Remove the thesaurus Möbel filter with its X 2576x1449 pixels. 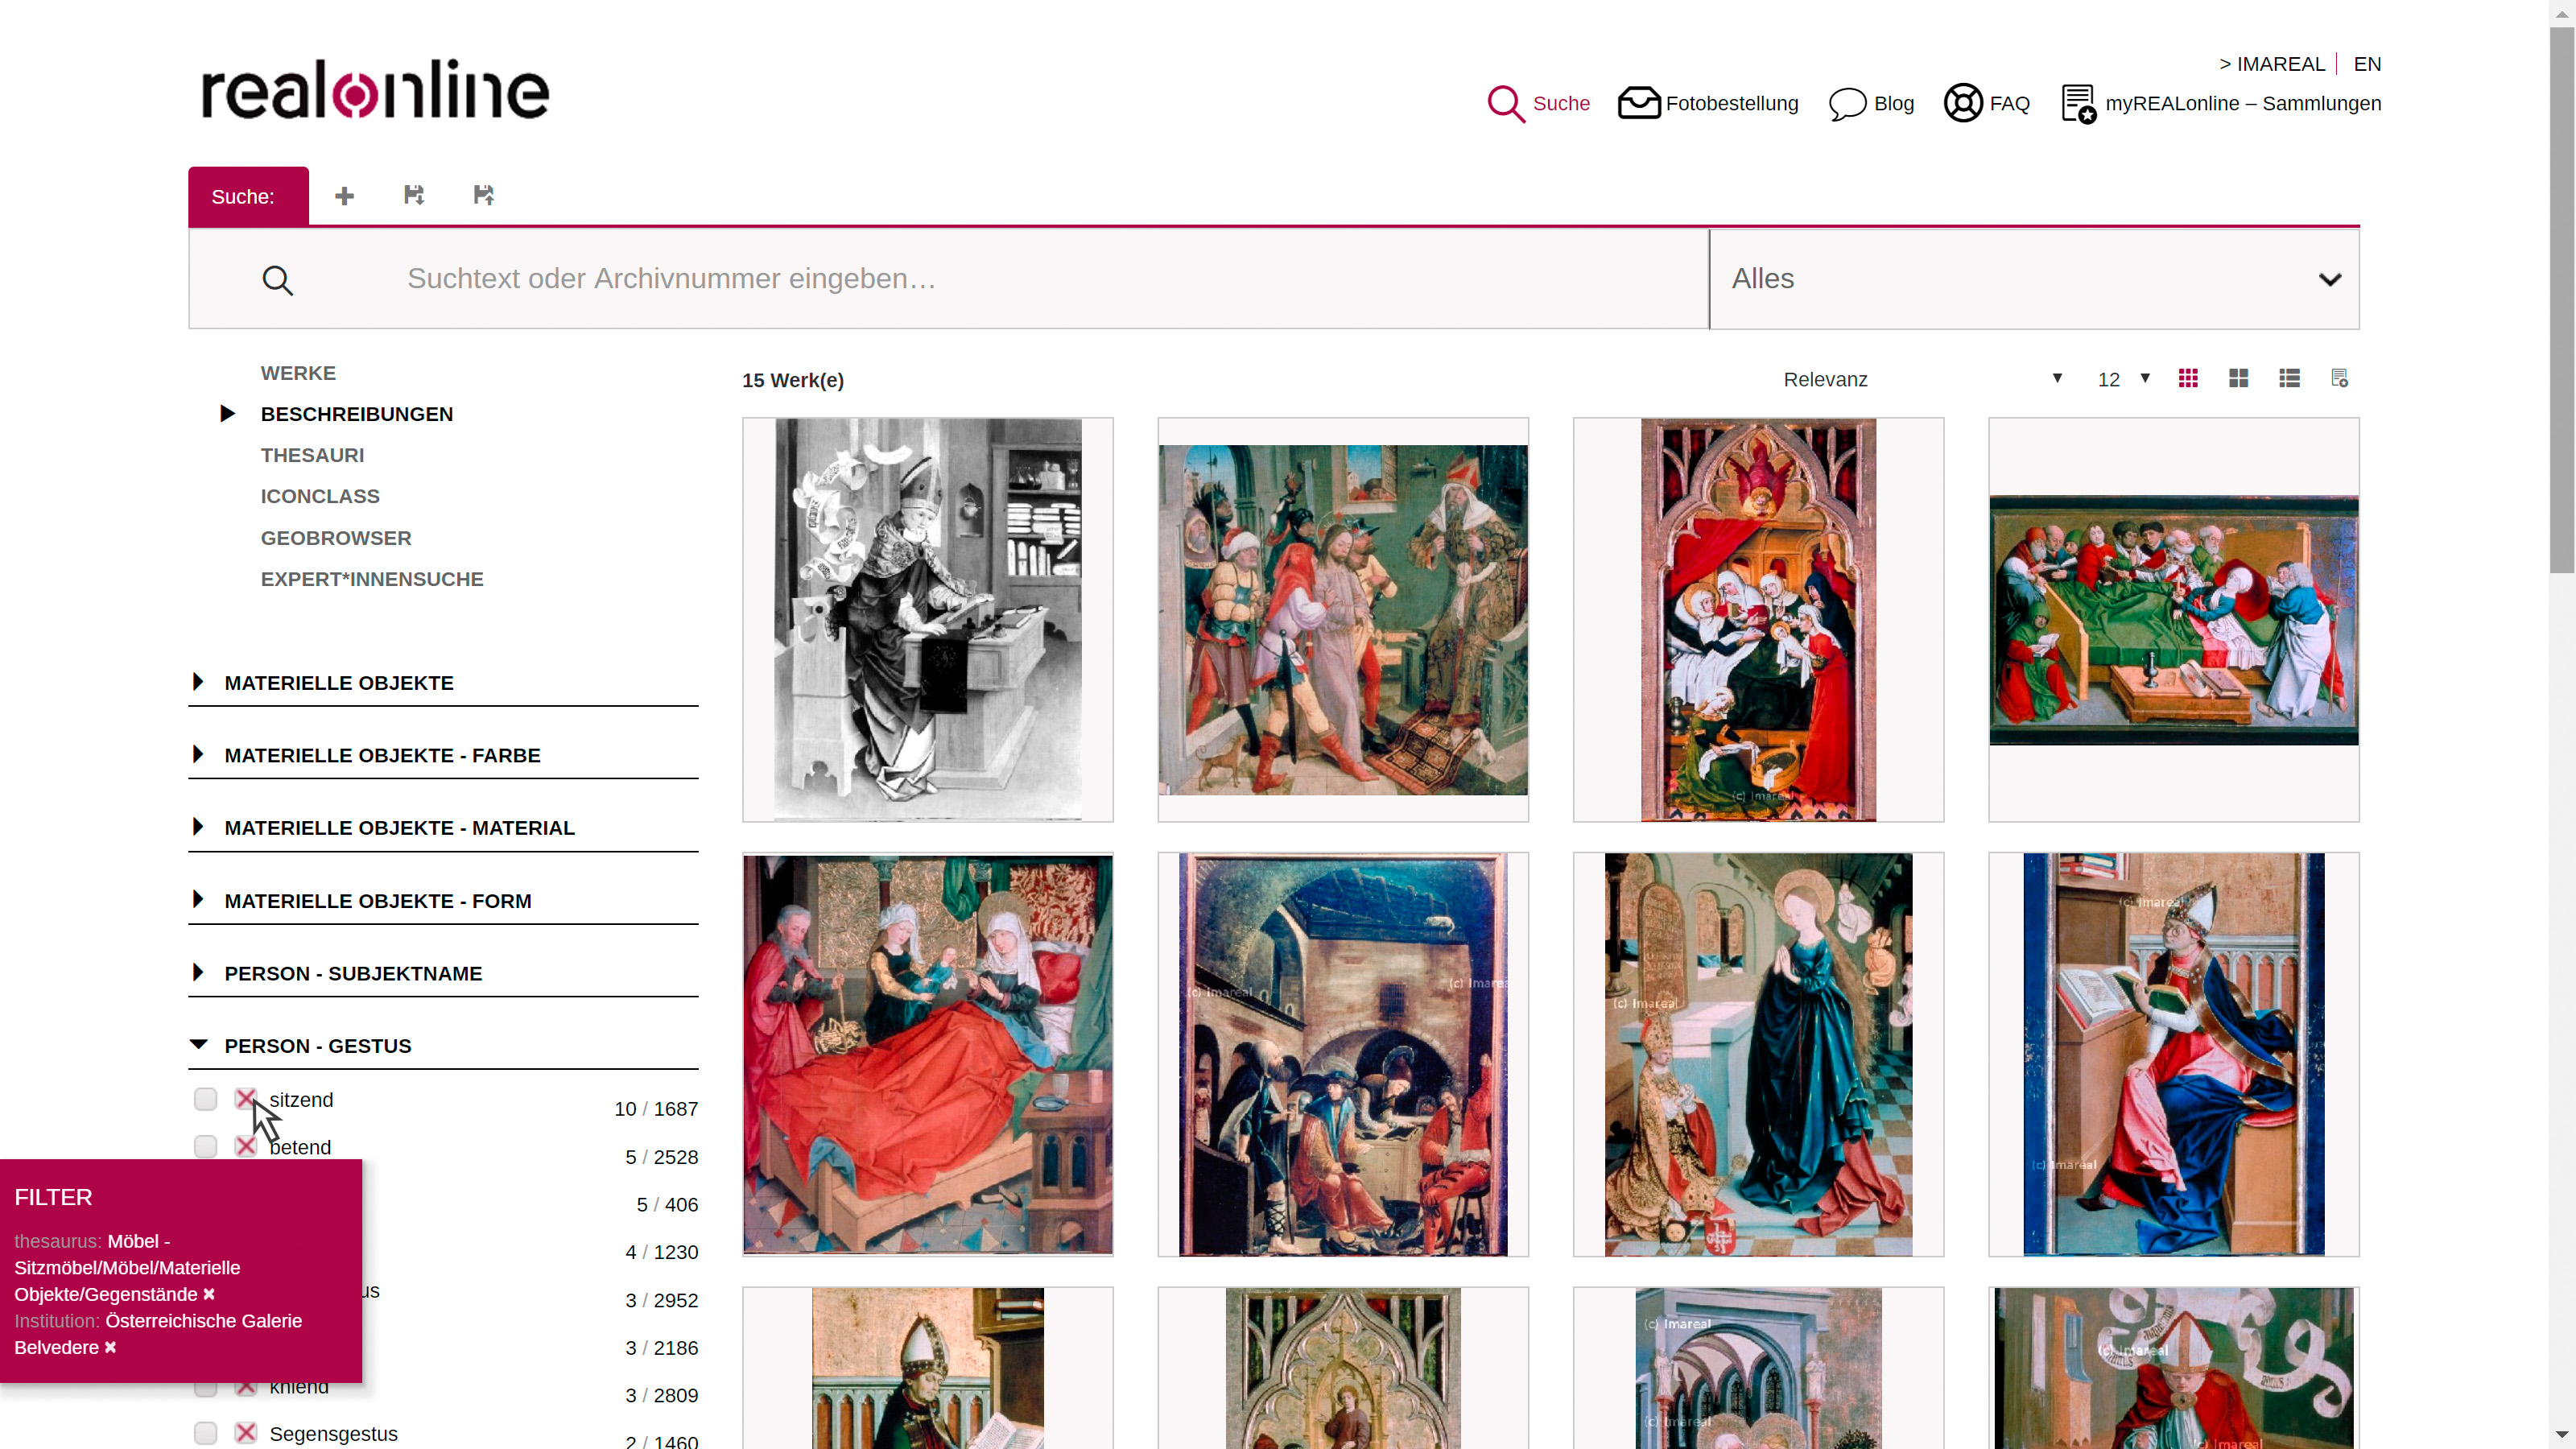point(209,1294)
